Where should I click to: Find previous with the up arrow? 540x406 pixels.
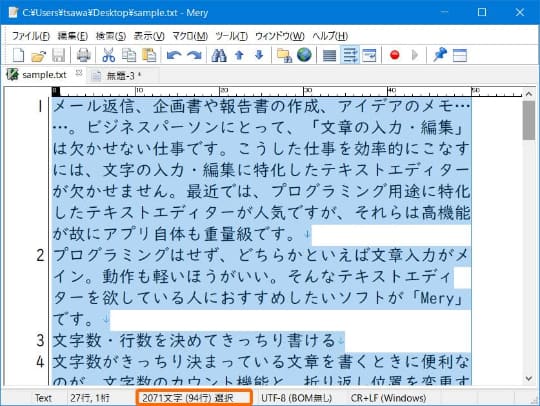(x=239, y=55)
